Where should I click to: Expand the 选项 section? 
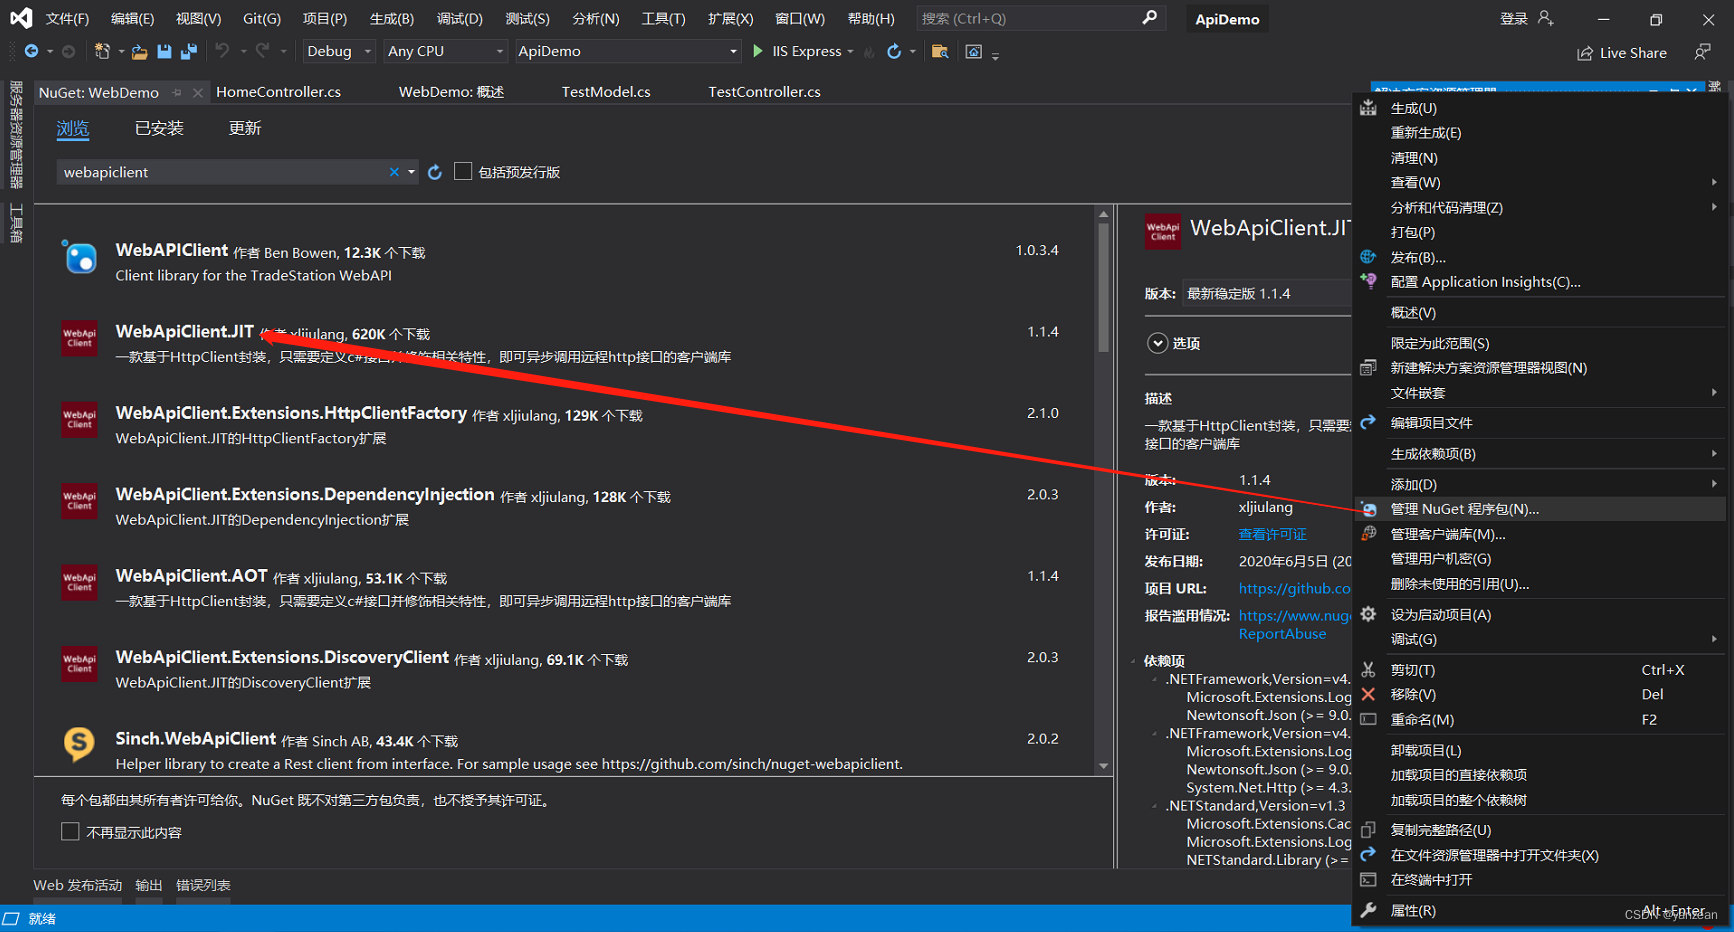coord(1157,343)
